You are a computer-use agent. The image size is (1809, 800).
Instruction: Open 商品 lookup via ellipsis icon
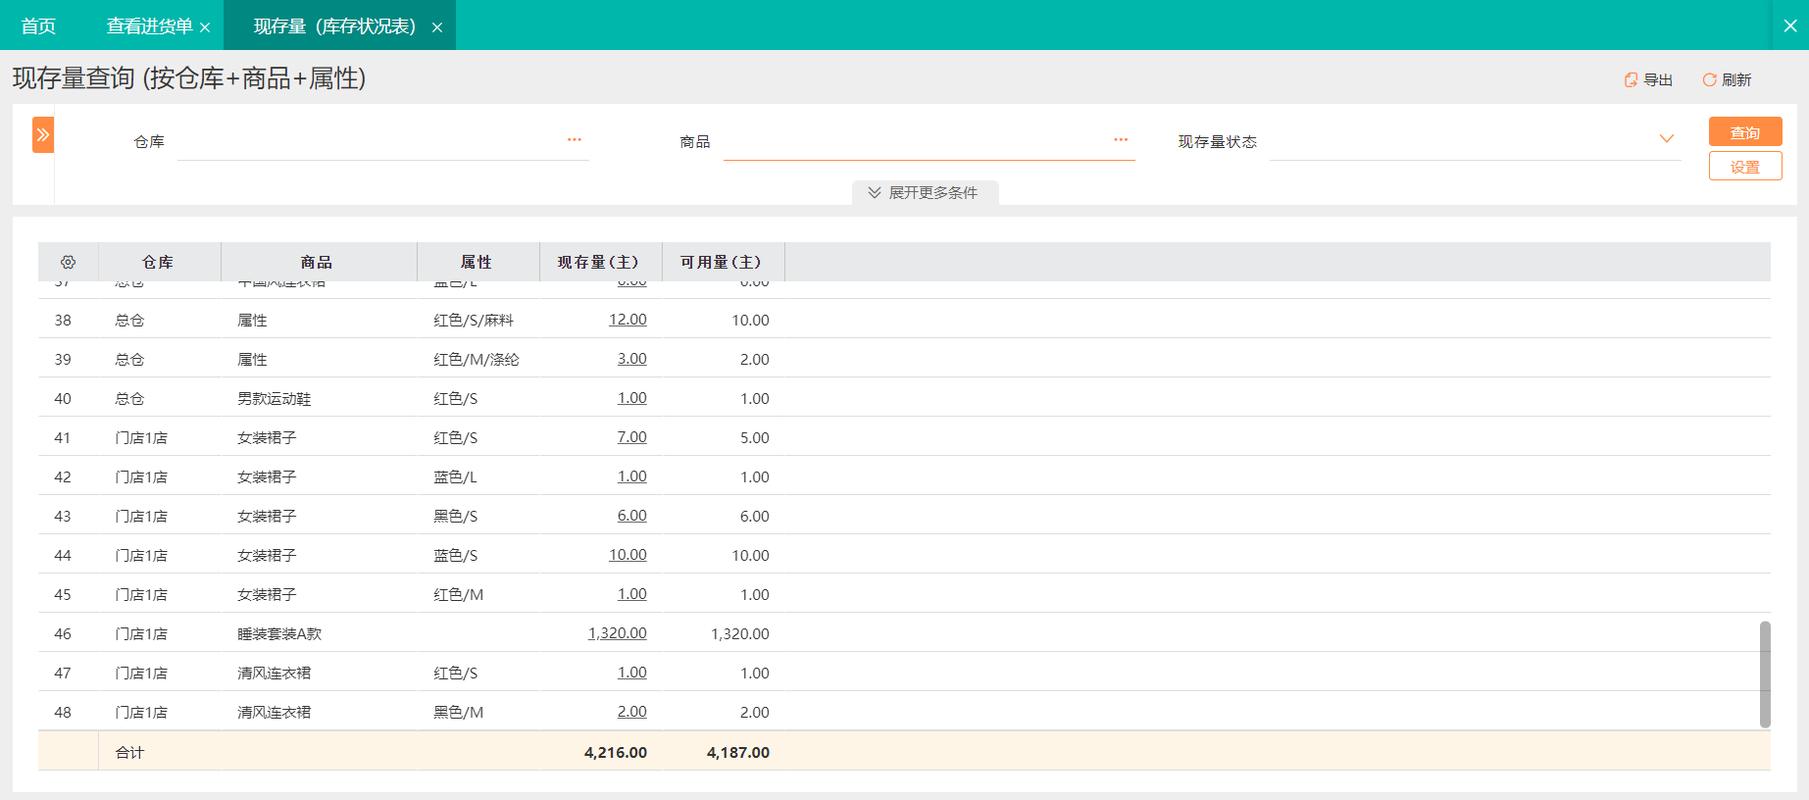(x=1121, y=140)
